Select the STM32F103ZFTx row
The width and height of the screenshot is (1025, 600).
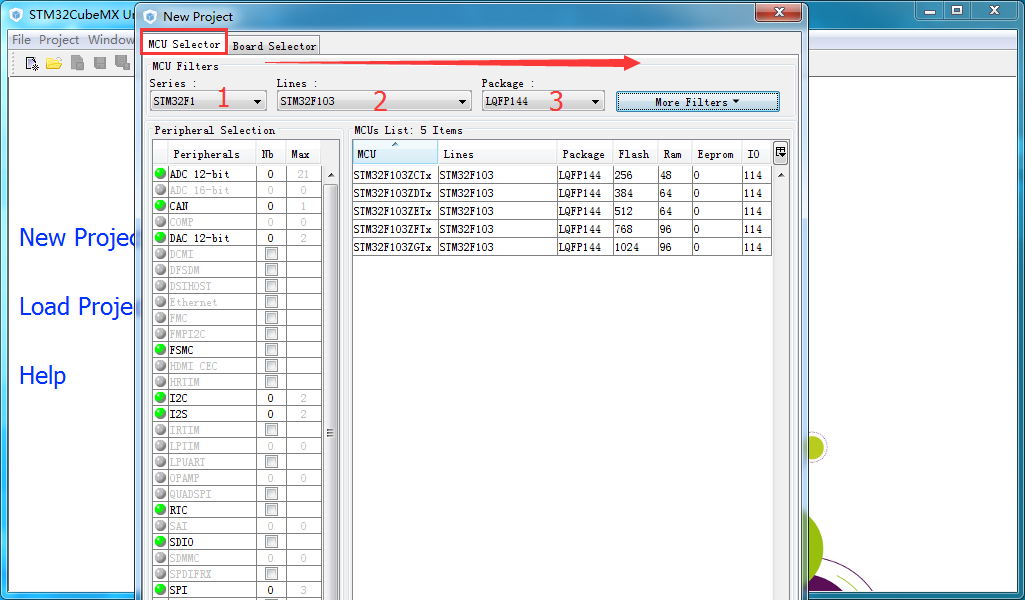coord(562,229)
